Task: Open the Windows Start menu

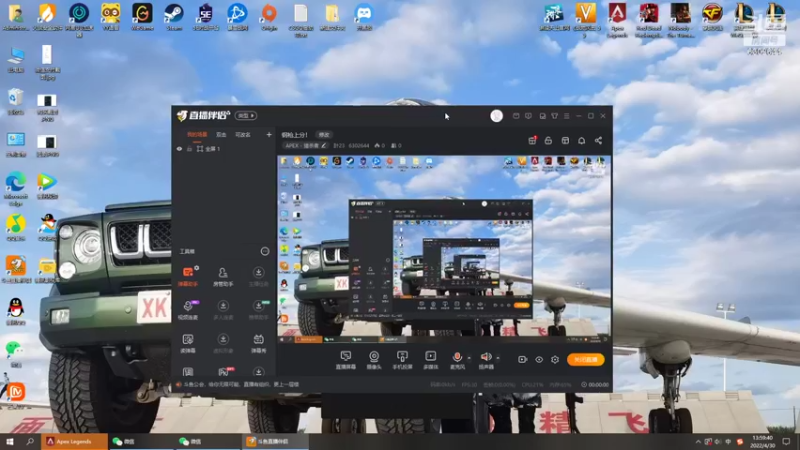Action: pos(10,441)
